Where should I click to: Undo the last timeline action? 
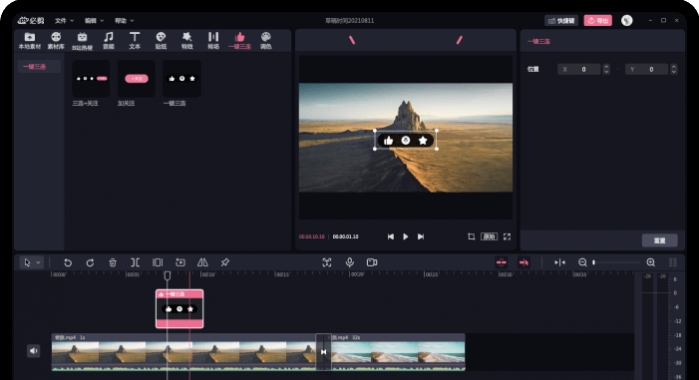pos(67,263)
